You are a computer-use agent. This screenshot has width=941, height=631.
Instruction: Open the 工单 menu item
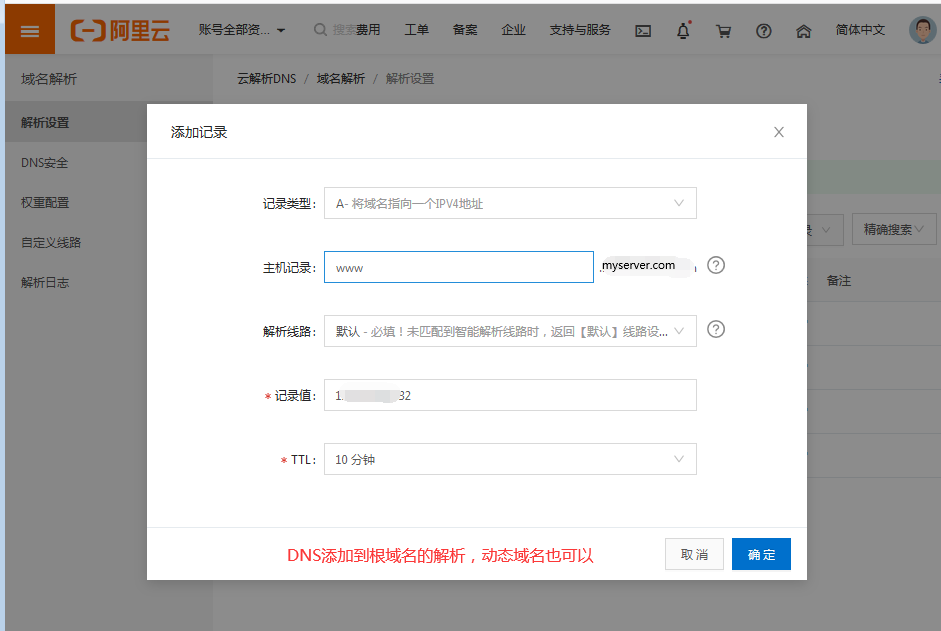click(416, 30)
